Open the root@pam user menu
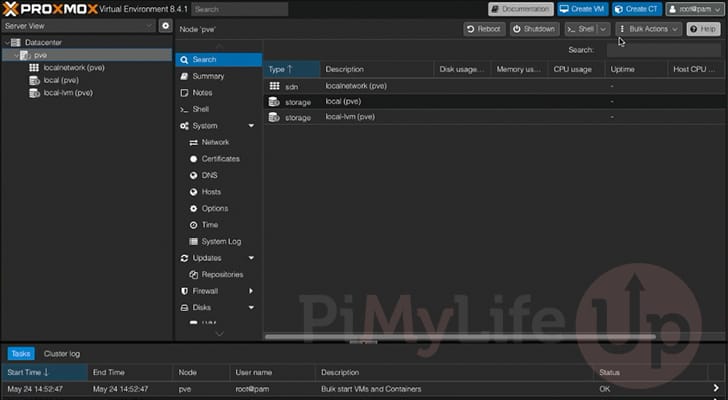The width and height of the screenshot is (728, 400). [695, 9]
